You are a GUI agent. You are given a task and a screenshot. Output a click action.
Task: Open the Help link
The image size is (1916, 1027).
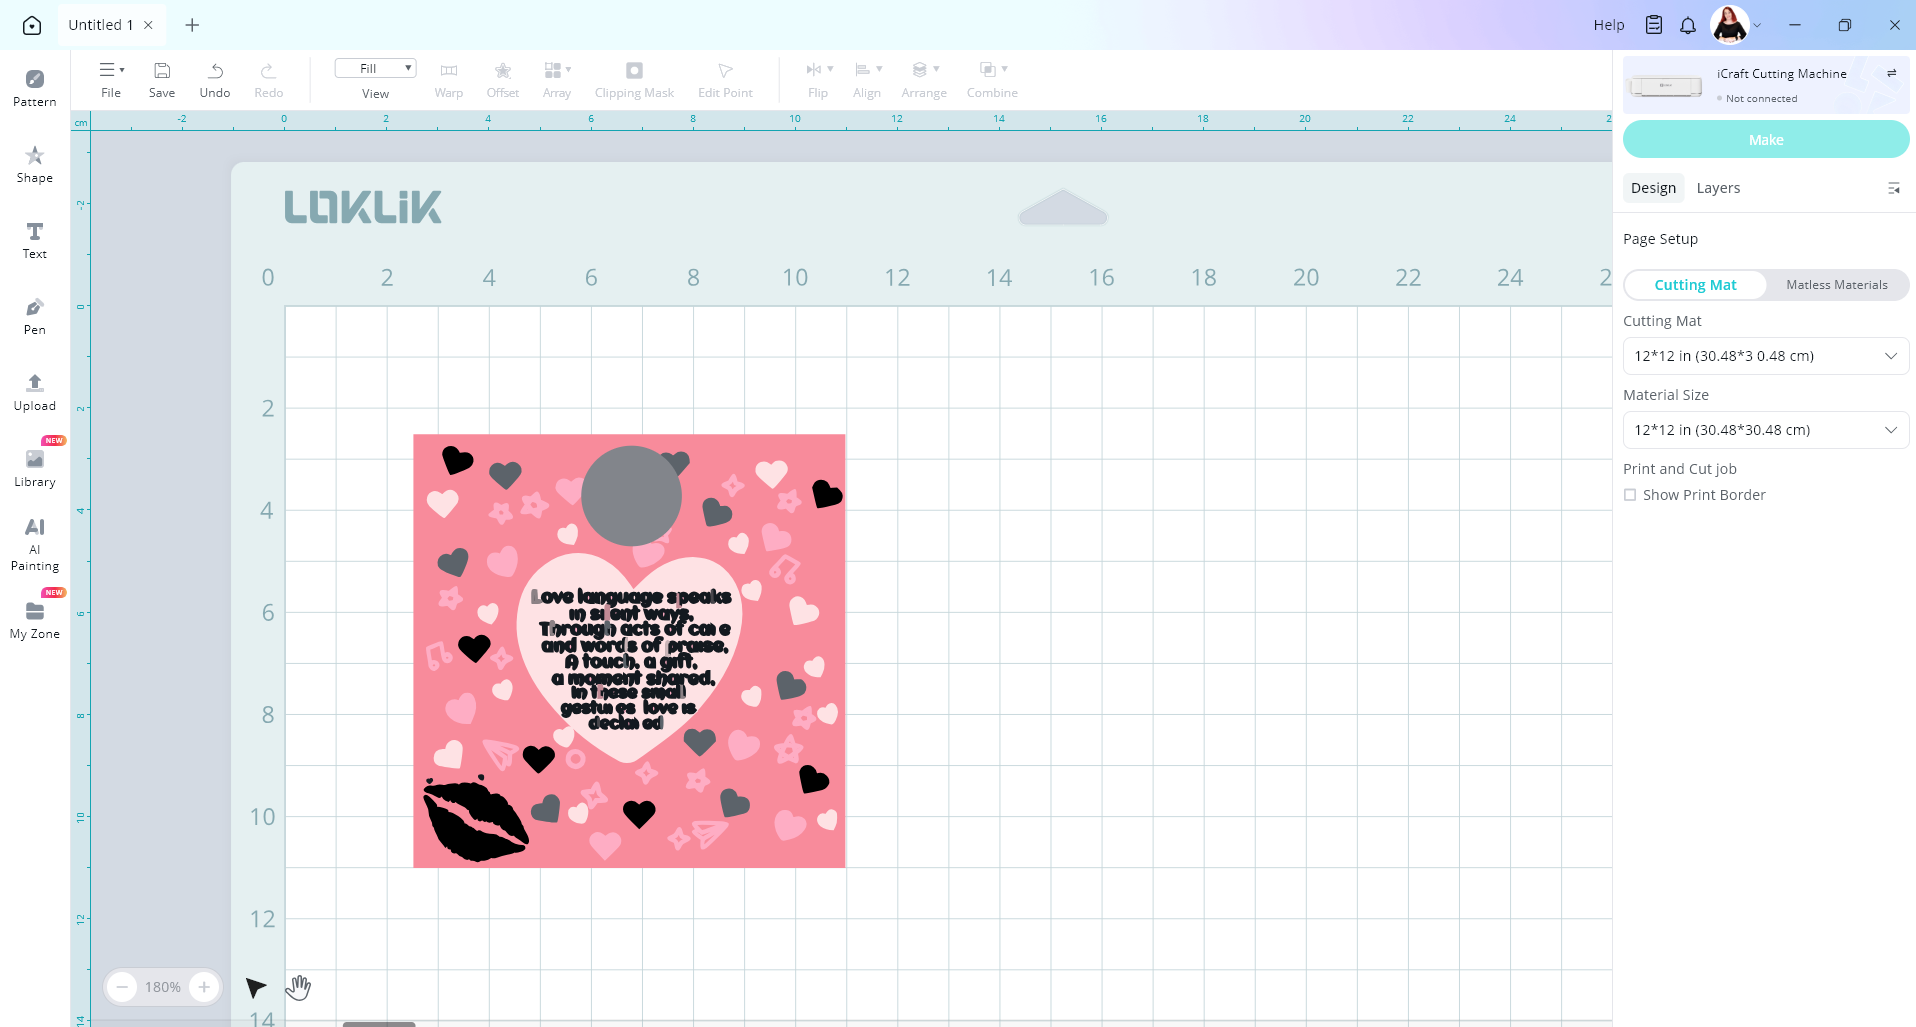[x=1608, y=25]
